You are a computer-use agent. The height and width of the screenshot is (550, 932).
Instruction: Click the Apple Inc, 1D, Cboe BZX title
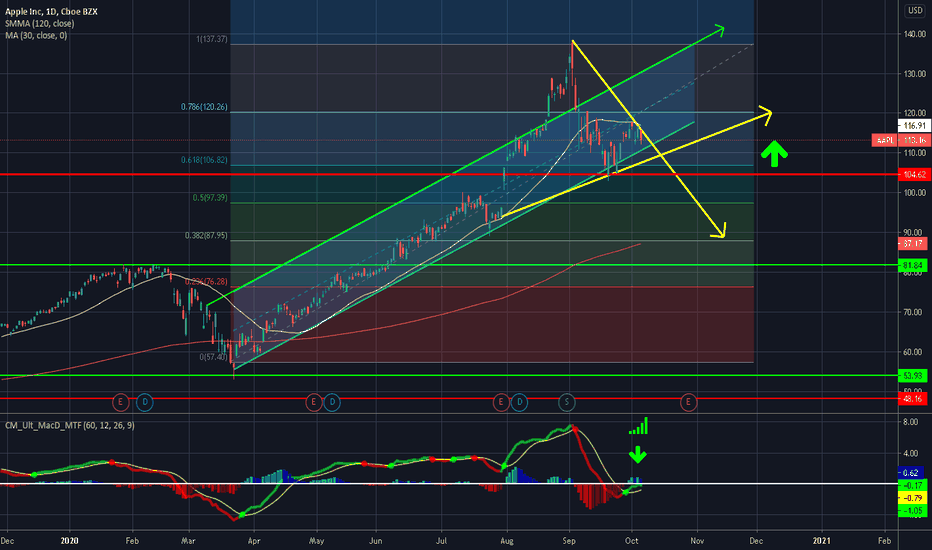pyautogui.click(x=51, y=11)
